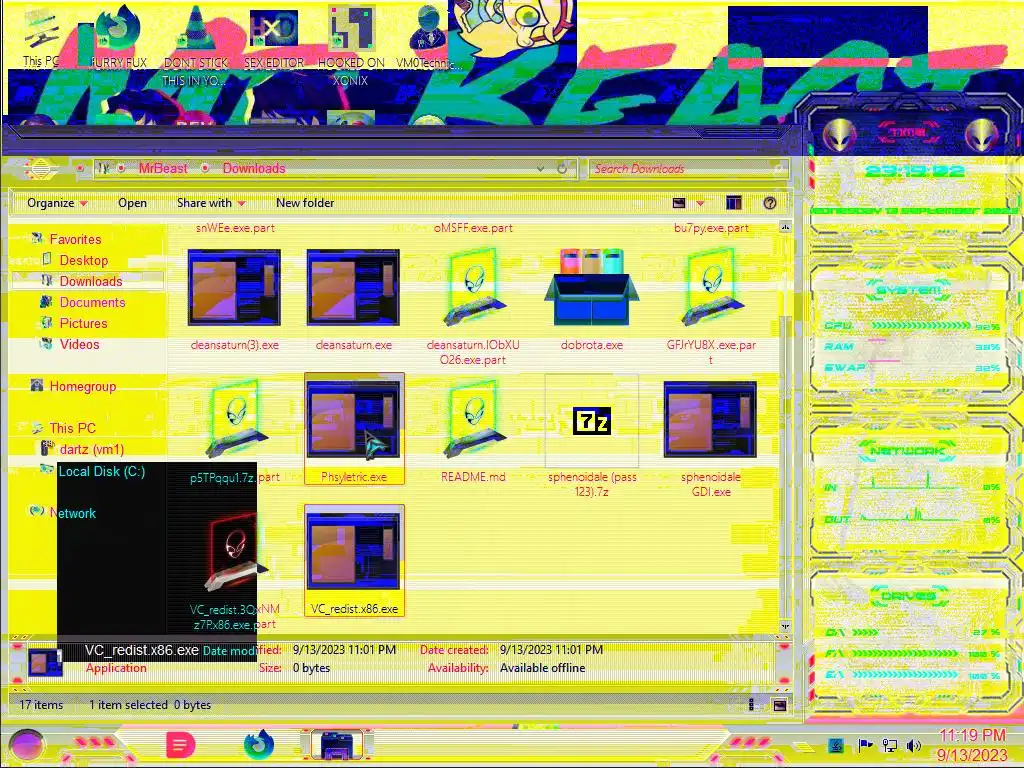
Task: Open the volume speaker tray icon
Action: 914,746
